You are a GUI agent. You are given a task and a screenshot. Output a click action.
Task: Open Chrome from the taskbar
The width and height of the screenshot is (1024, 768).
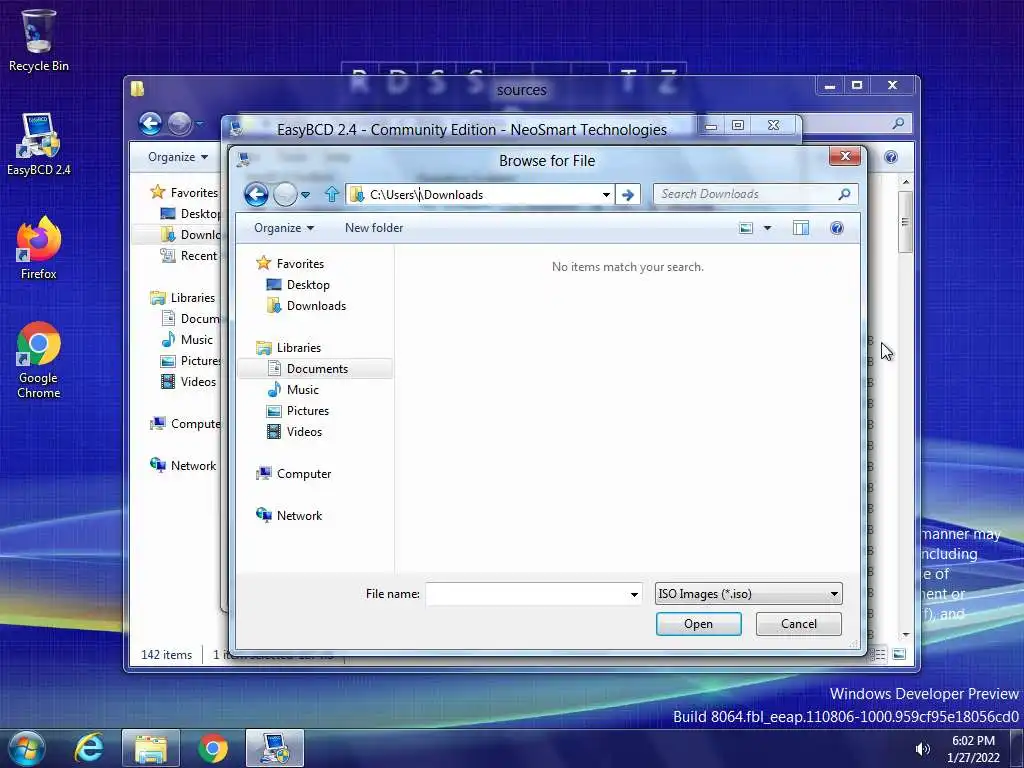pos(213,748)
